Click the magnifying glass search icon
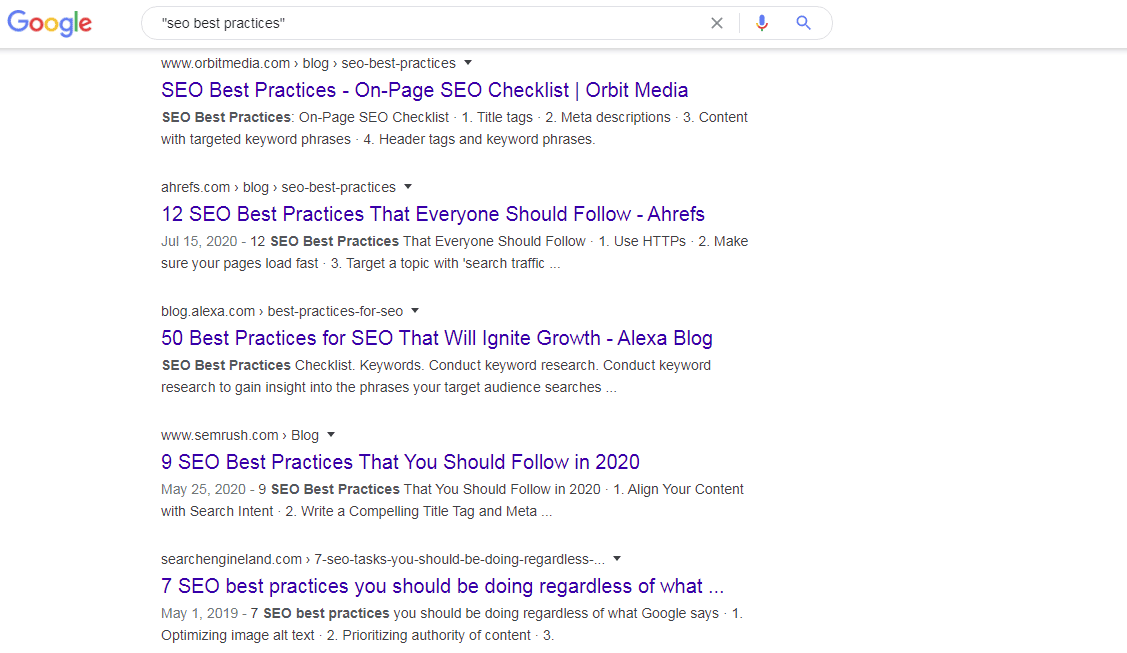 point(804,23)
